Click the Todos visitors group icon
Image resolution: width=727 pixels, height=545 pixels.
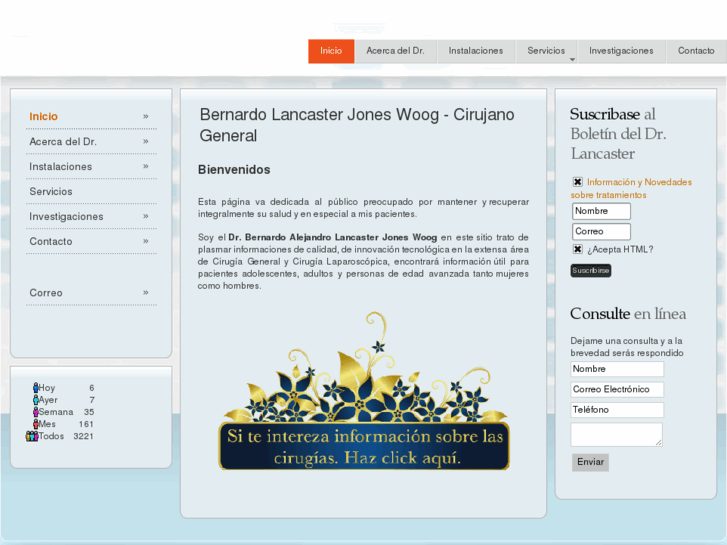(32, 436)
